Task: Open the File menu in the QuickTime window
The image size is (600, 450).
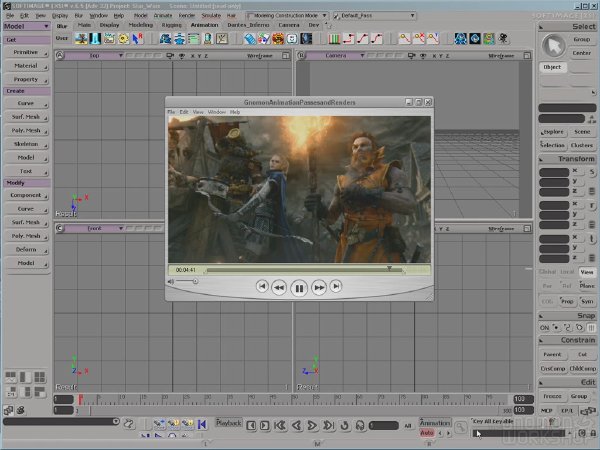Action: (171, 112)
